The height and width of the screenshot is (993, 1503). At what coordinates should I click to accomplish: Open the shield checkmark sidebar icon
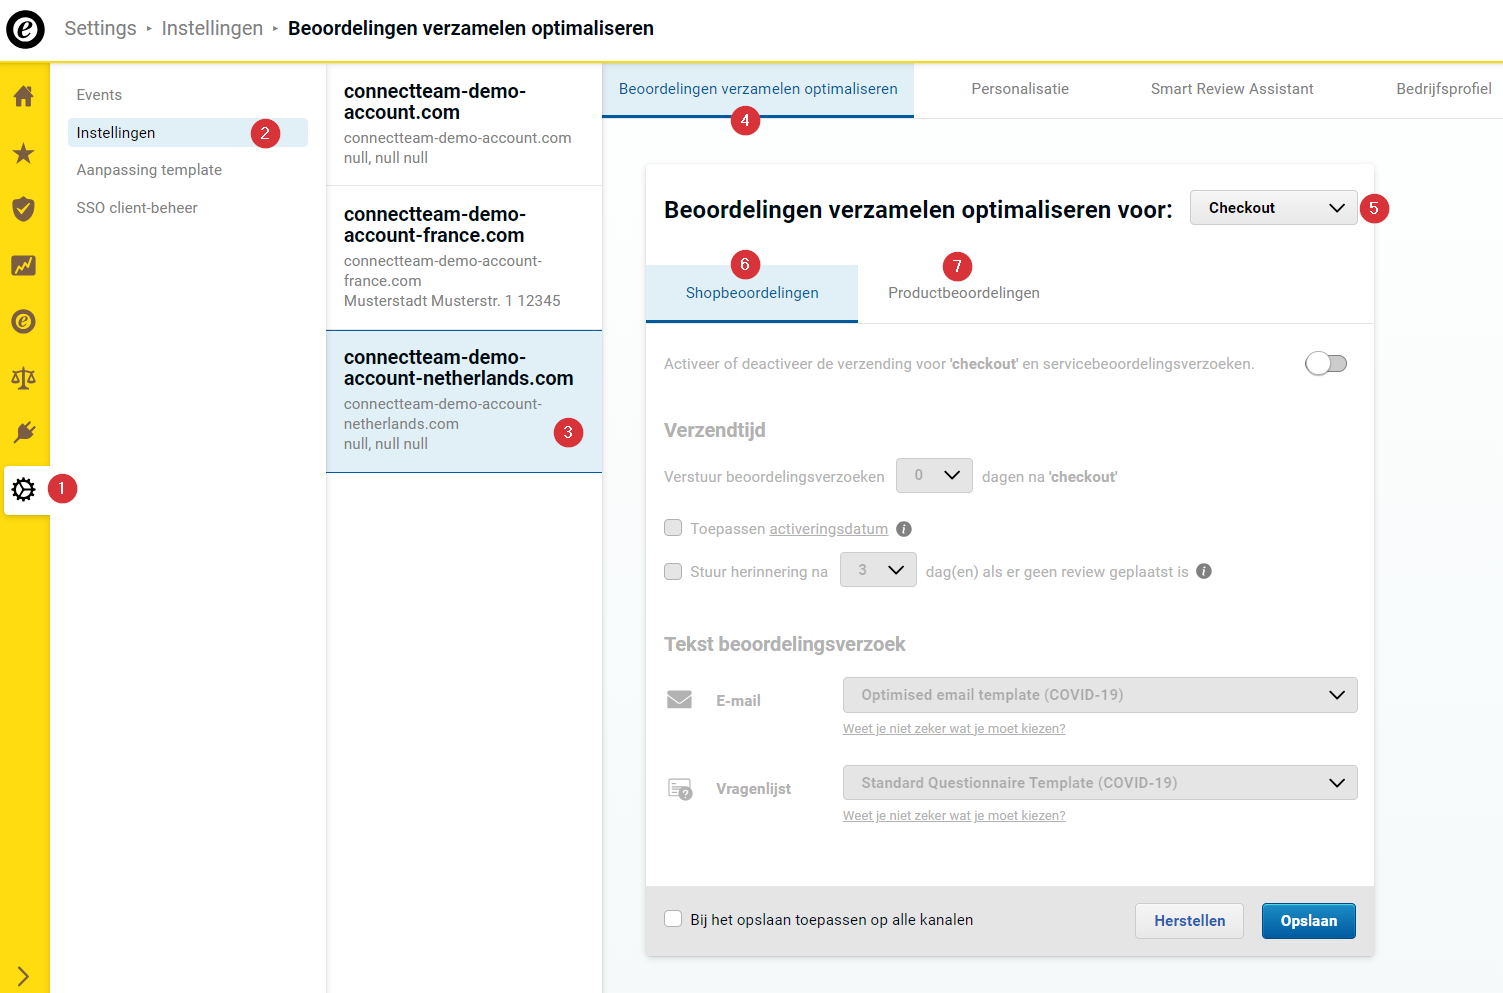tap(23, 209)
